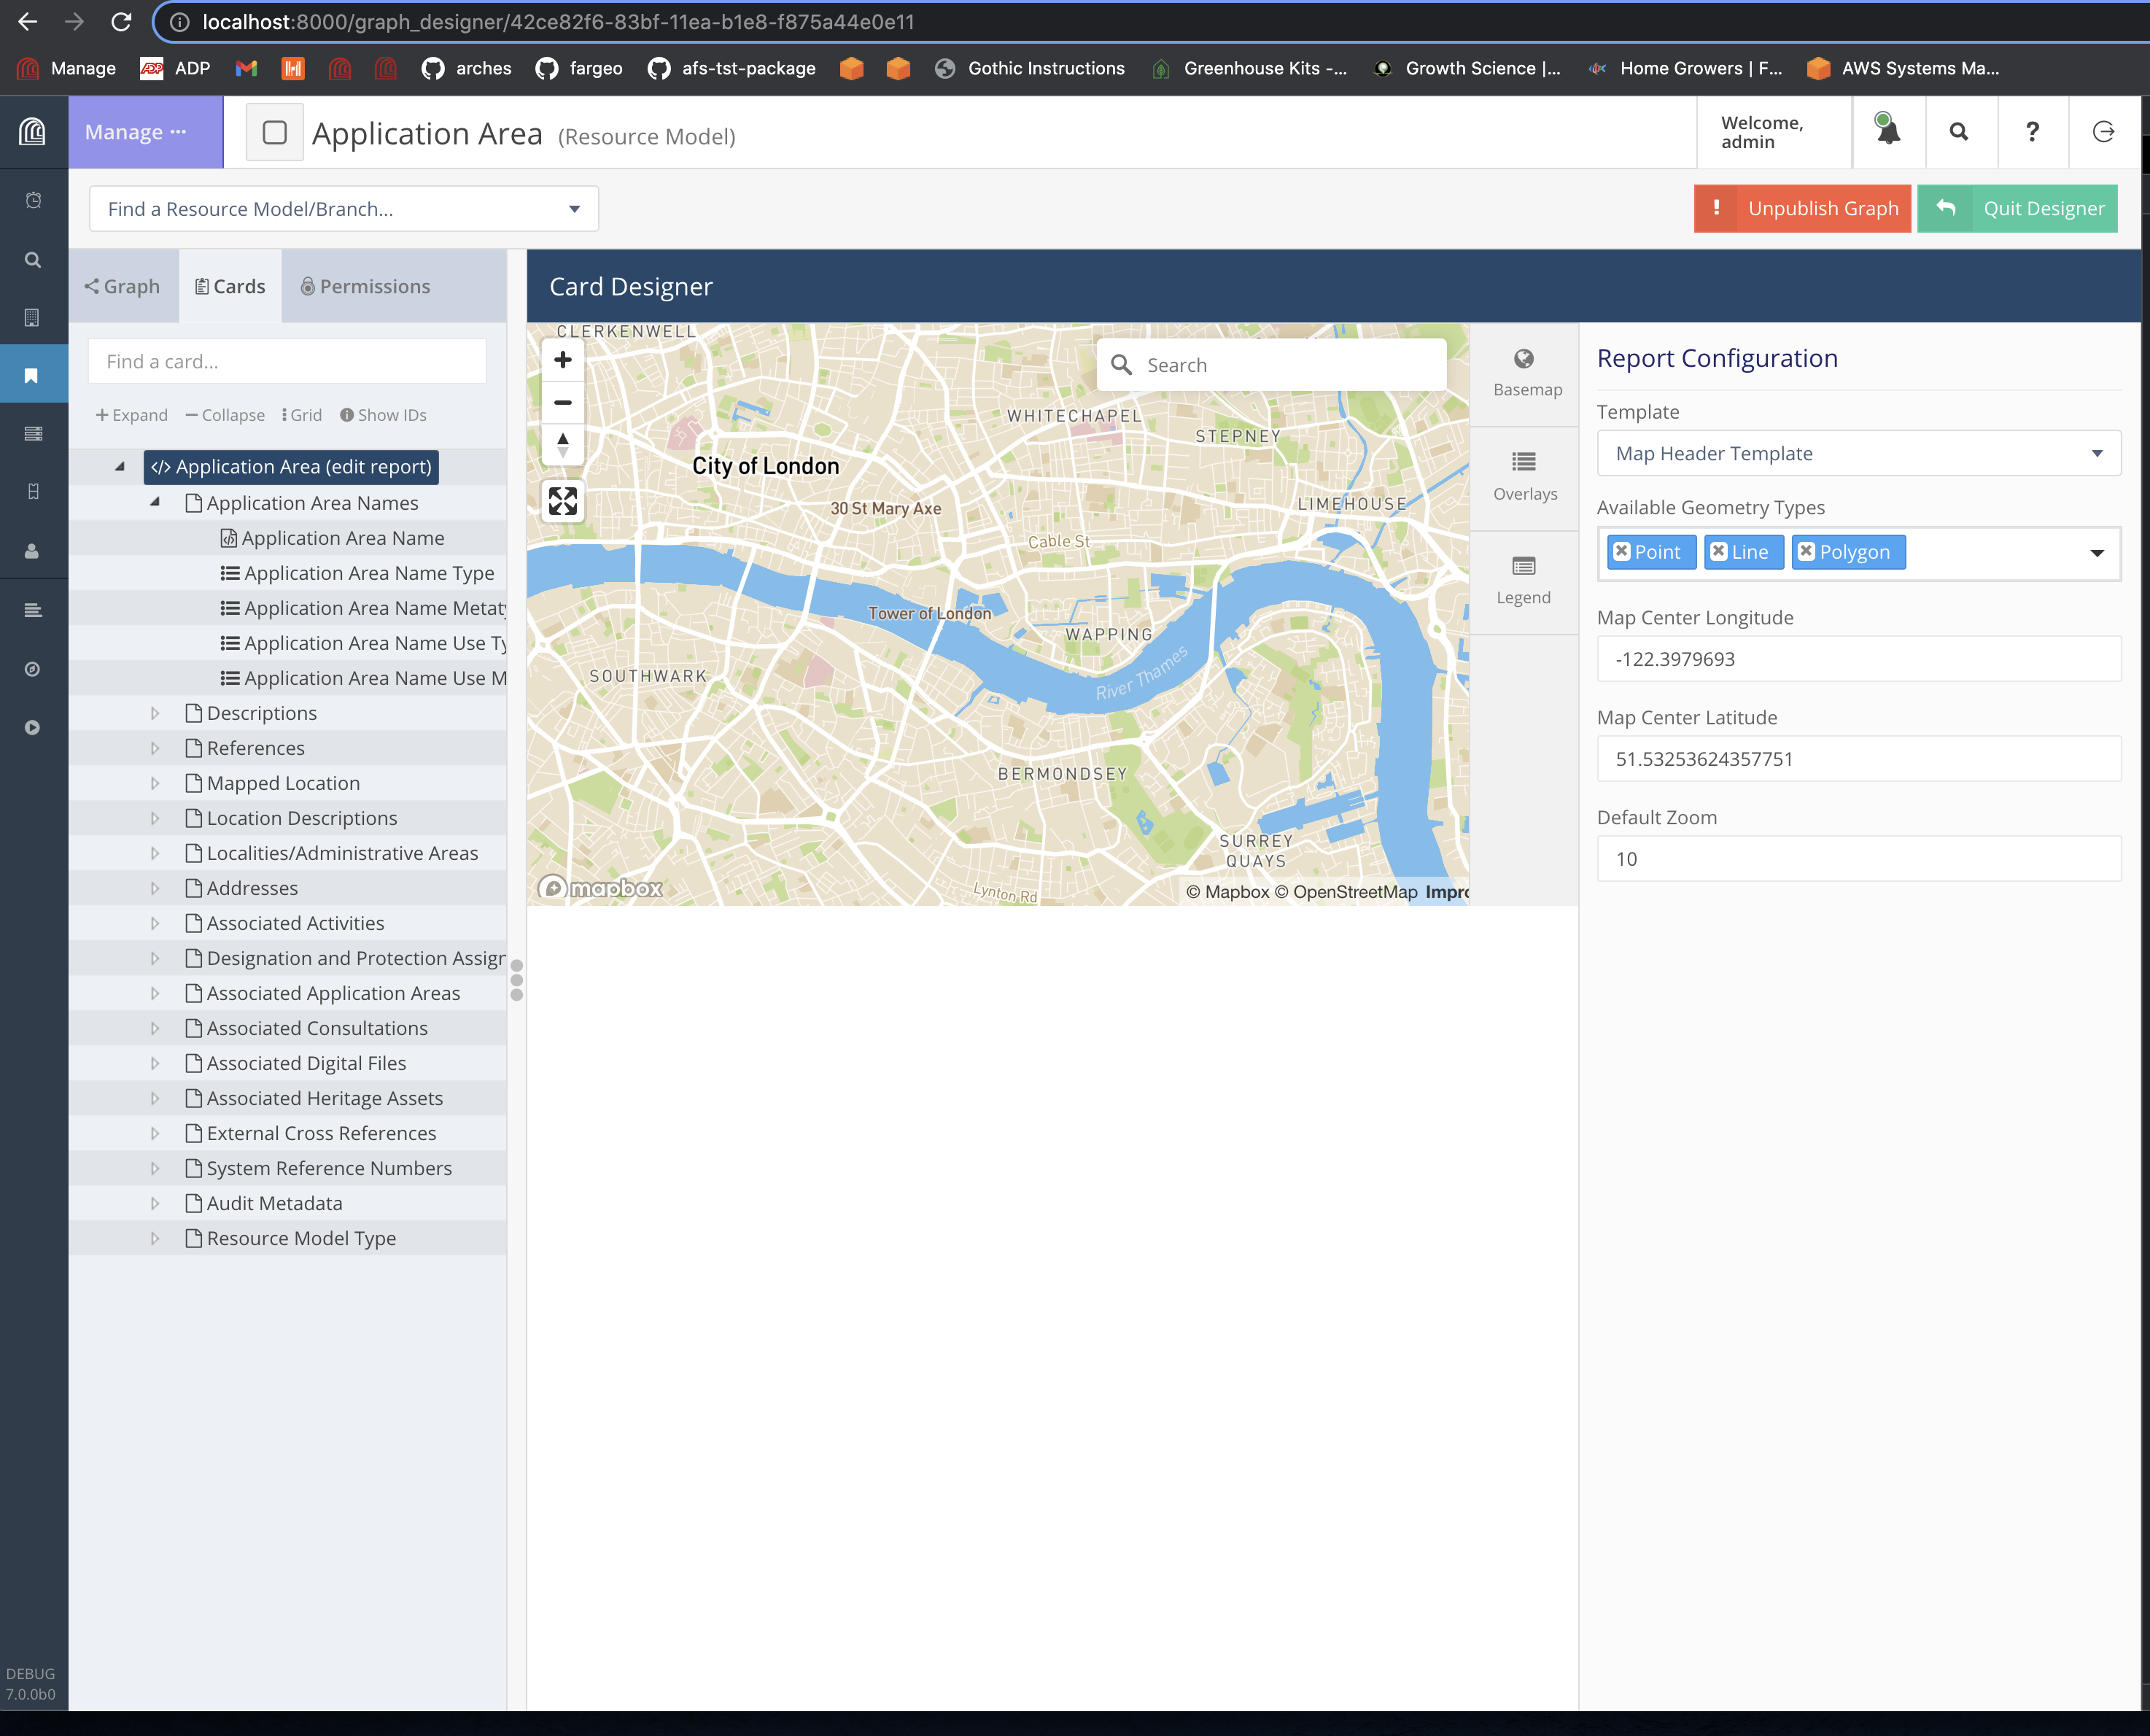Click the Unpublish Graph button
2150x1736 pixels.
pos(1803,208)
